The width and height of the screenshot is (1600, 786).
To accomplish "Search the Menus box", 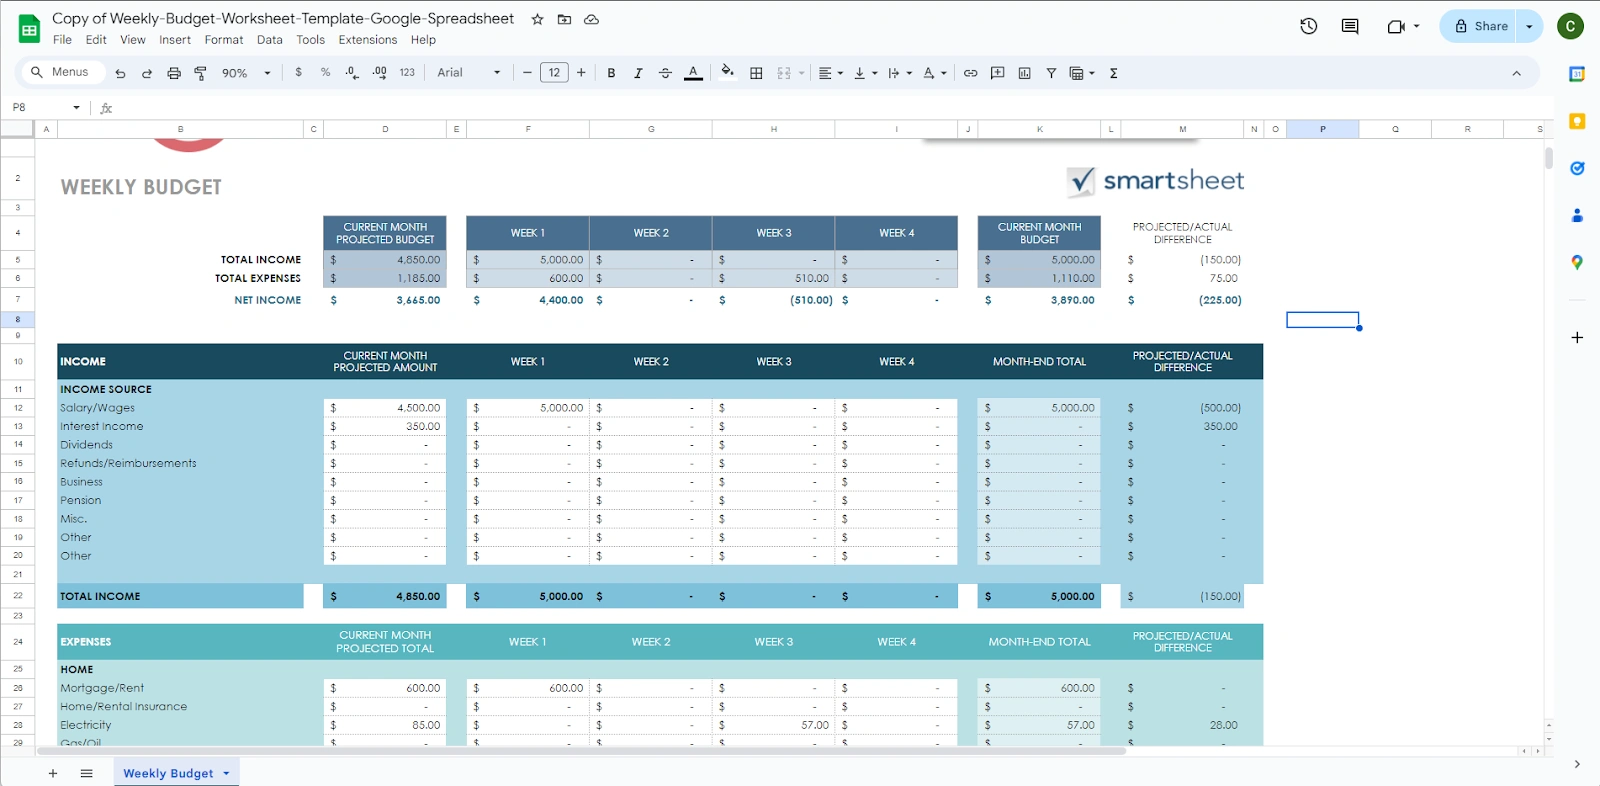I will pos(62,72).
